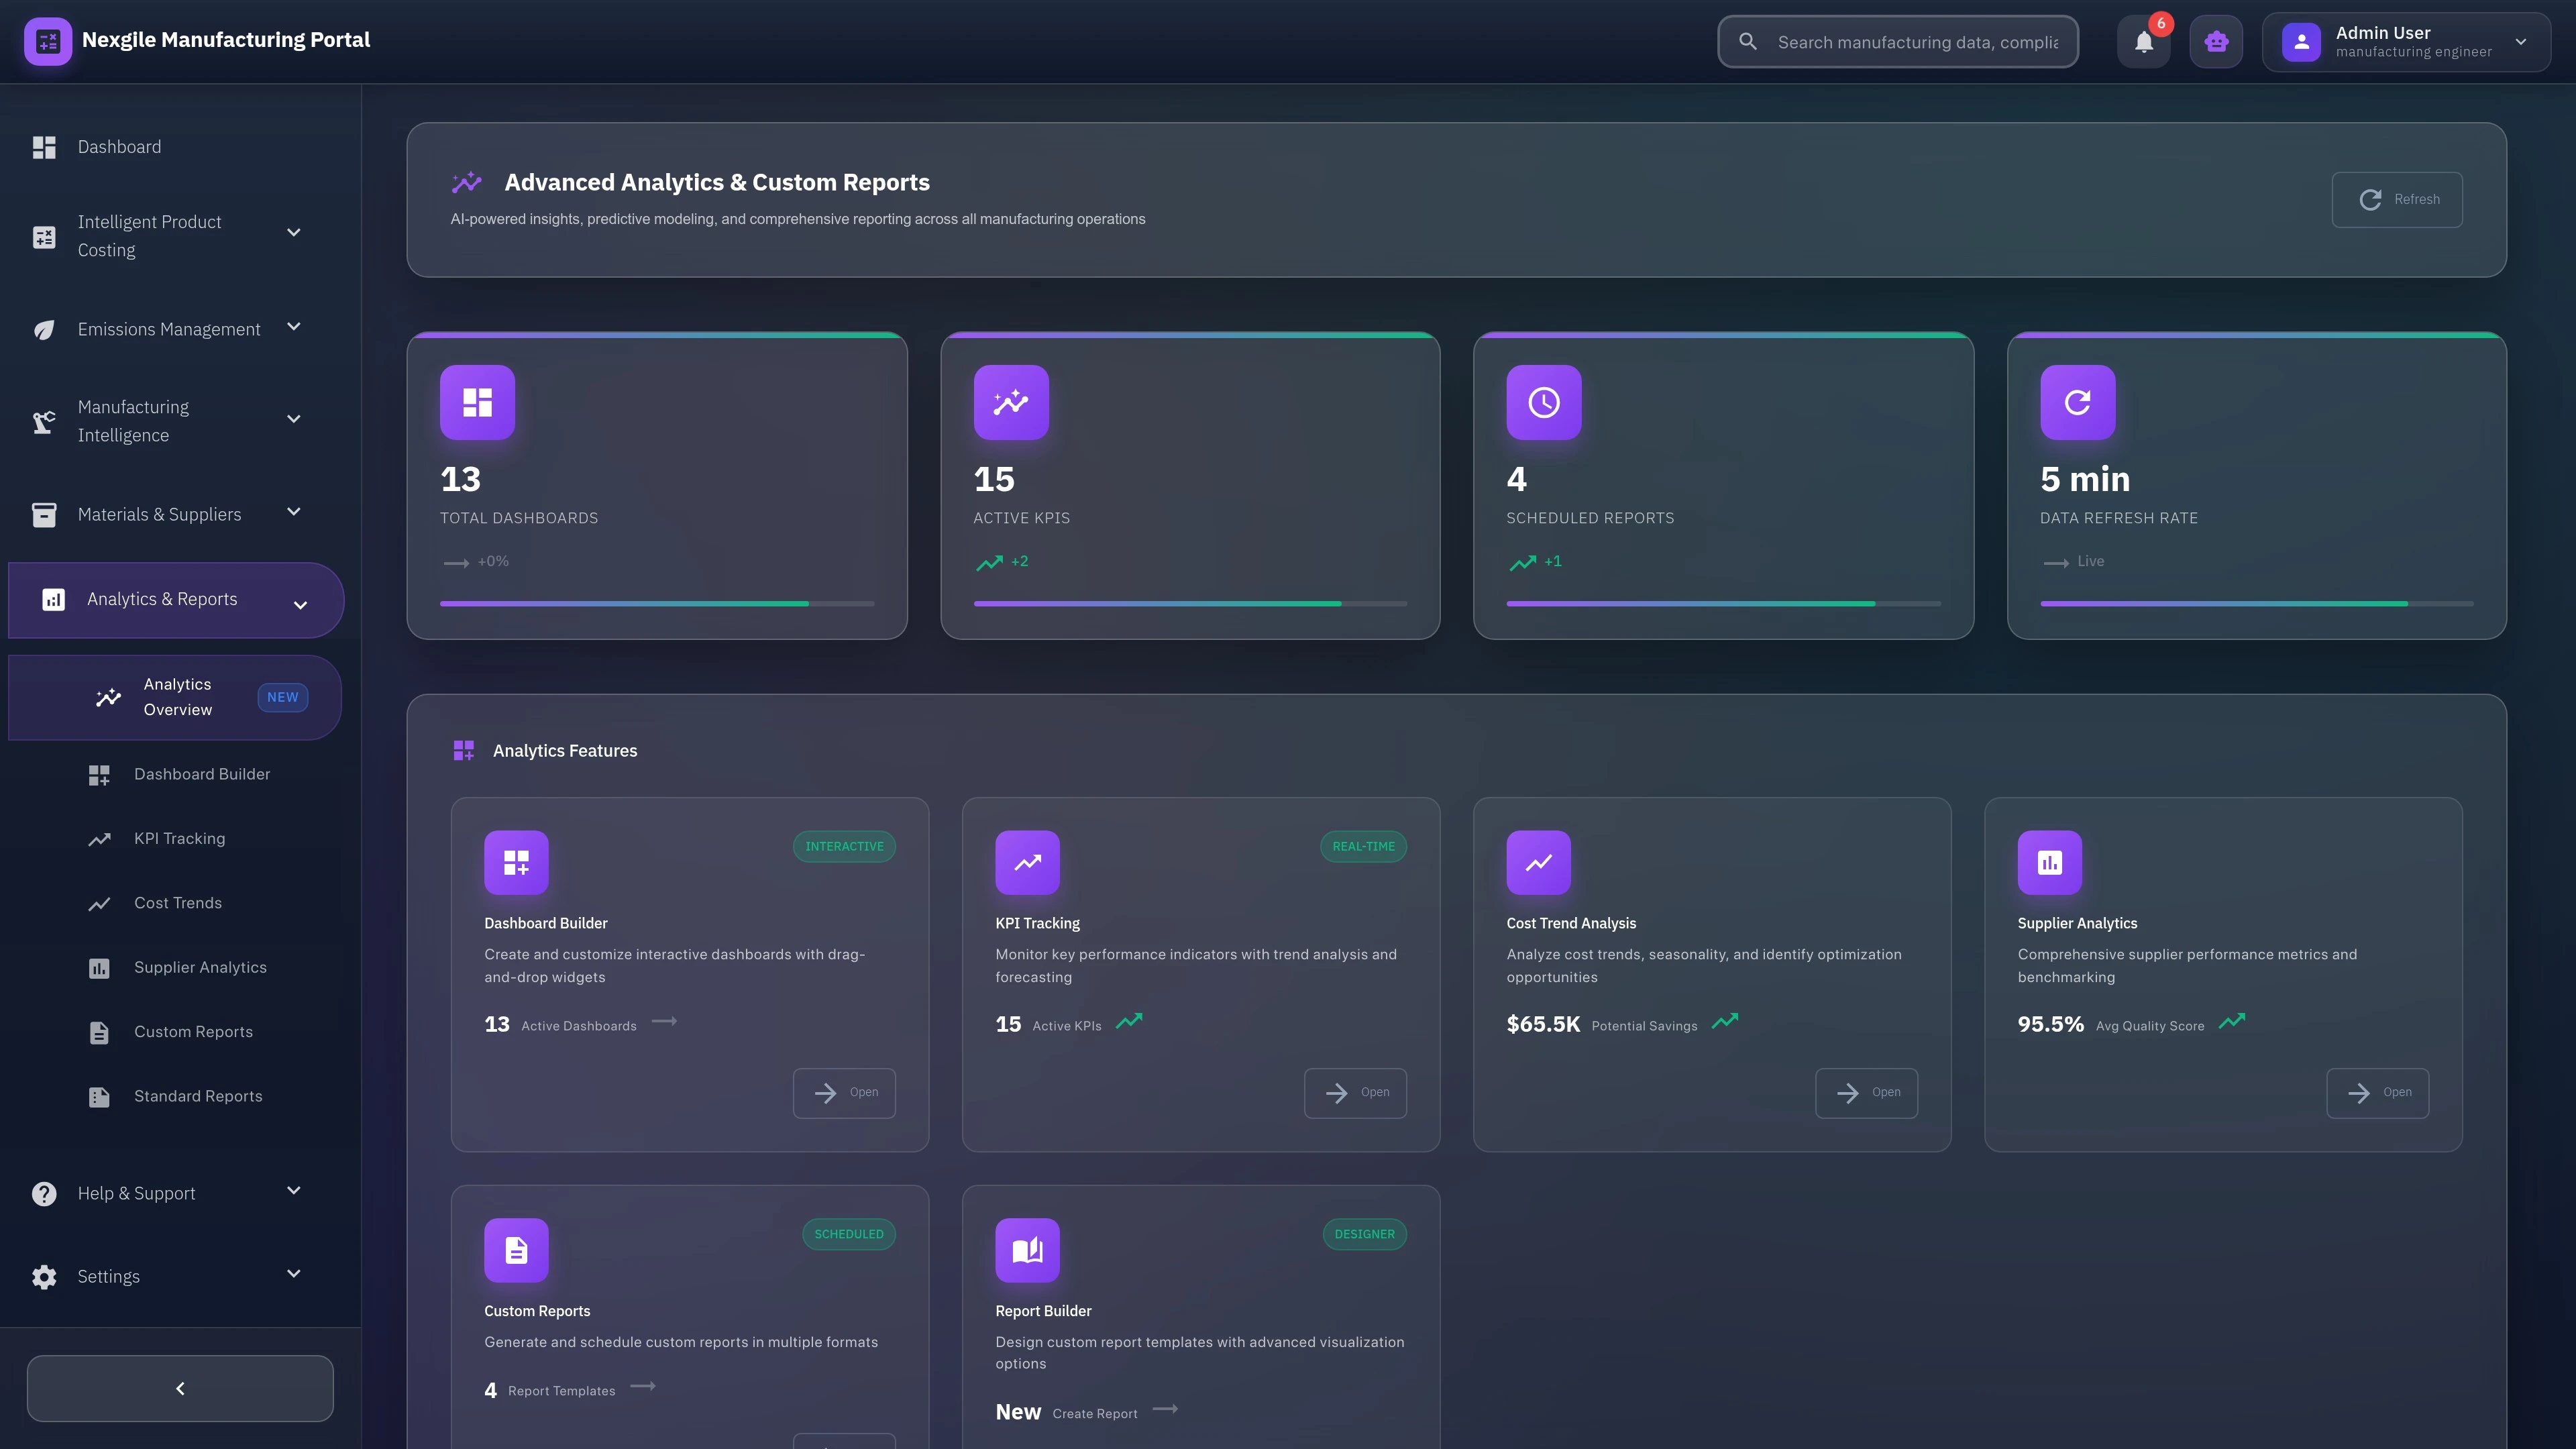Open the KPI Tracking feature card
Screen dimensions: 2576x1449
click(x=1355, y=1092)
